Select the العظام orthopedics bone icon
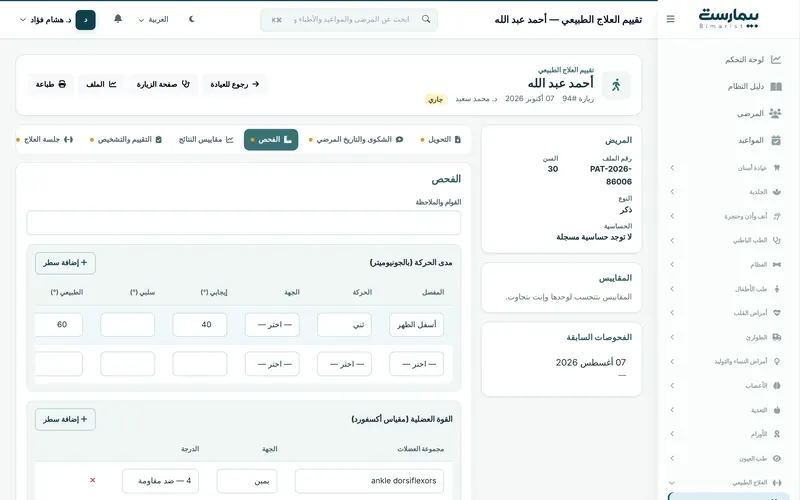The height and width of the screenshot is (500, 800). [x=777, y=264]
